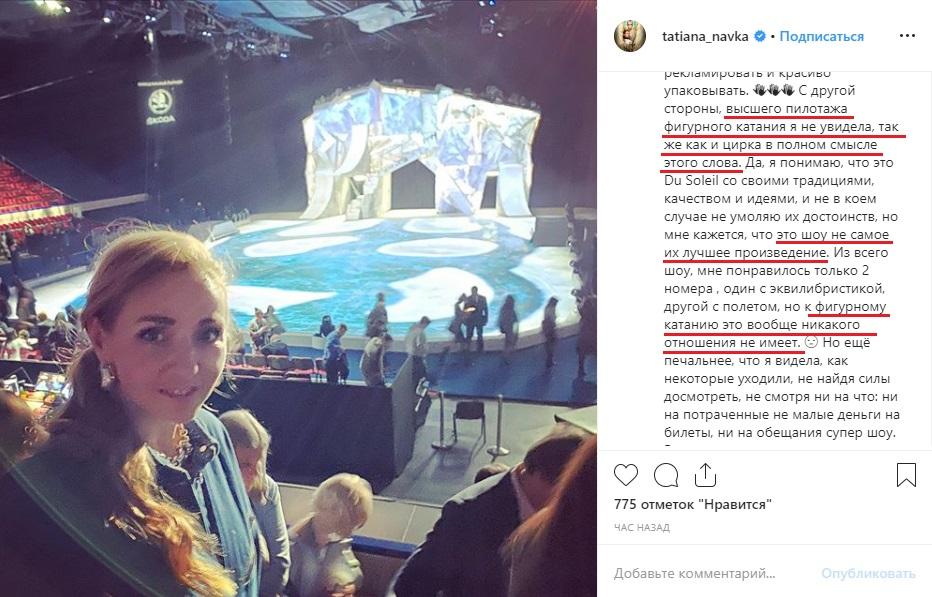The image size is (932, 597).
Task: Open tatiana_navka profile avatar
Action: [629, 36]
